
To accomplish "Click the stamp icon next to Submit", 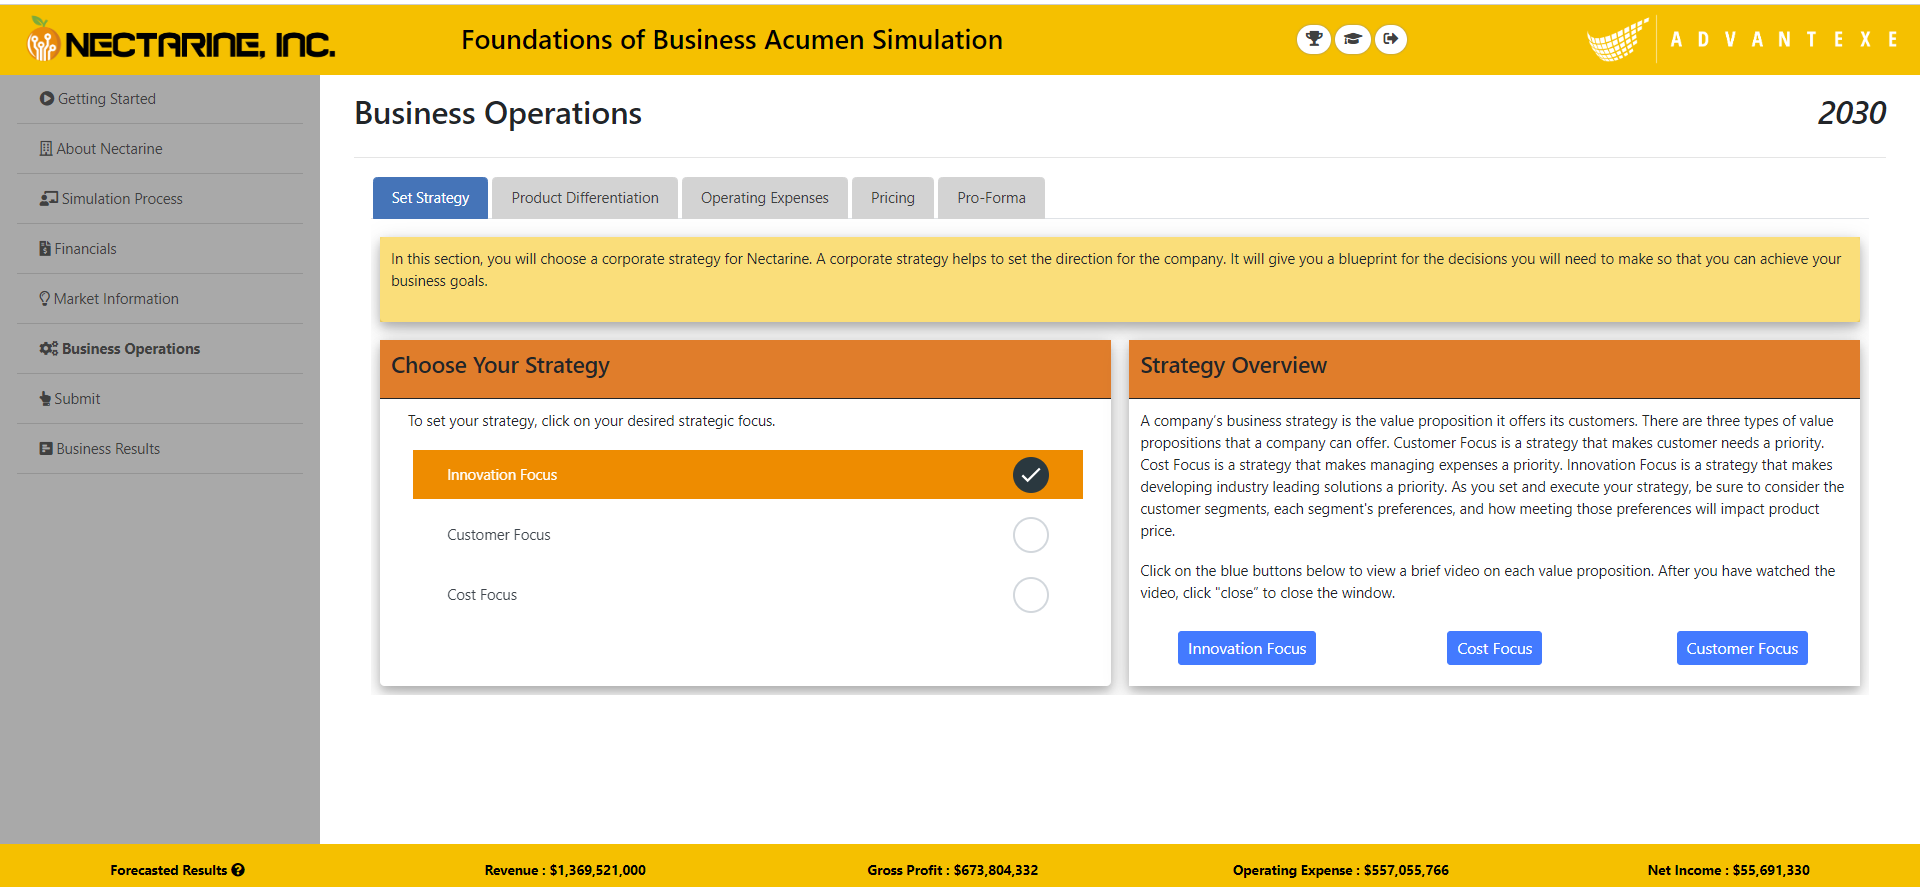I will tap(45, 398).
